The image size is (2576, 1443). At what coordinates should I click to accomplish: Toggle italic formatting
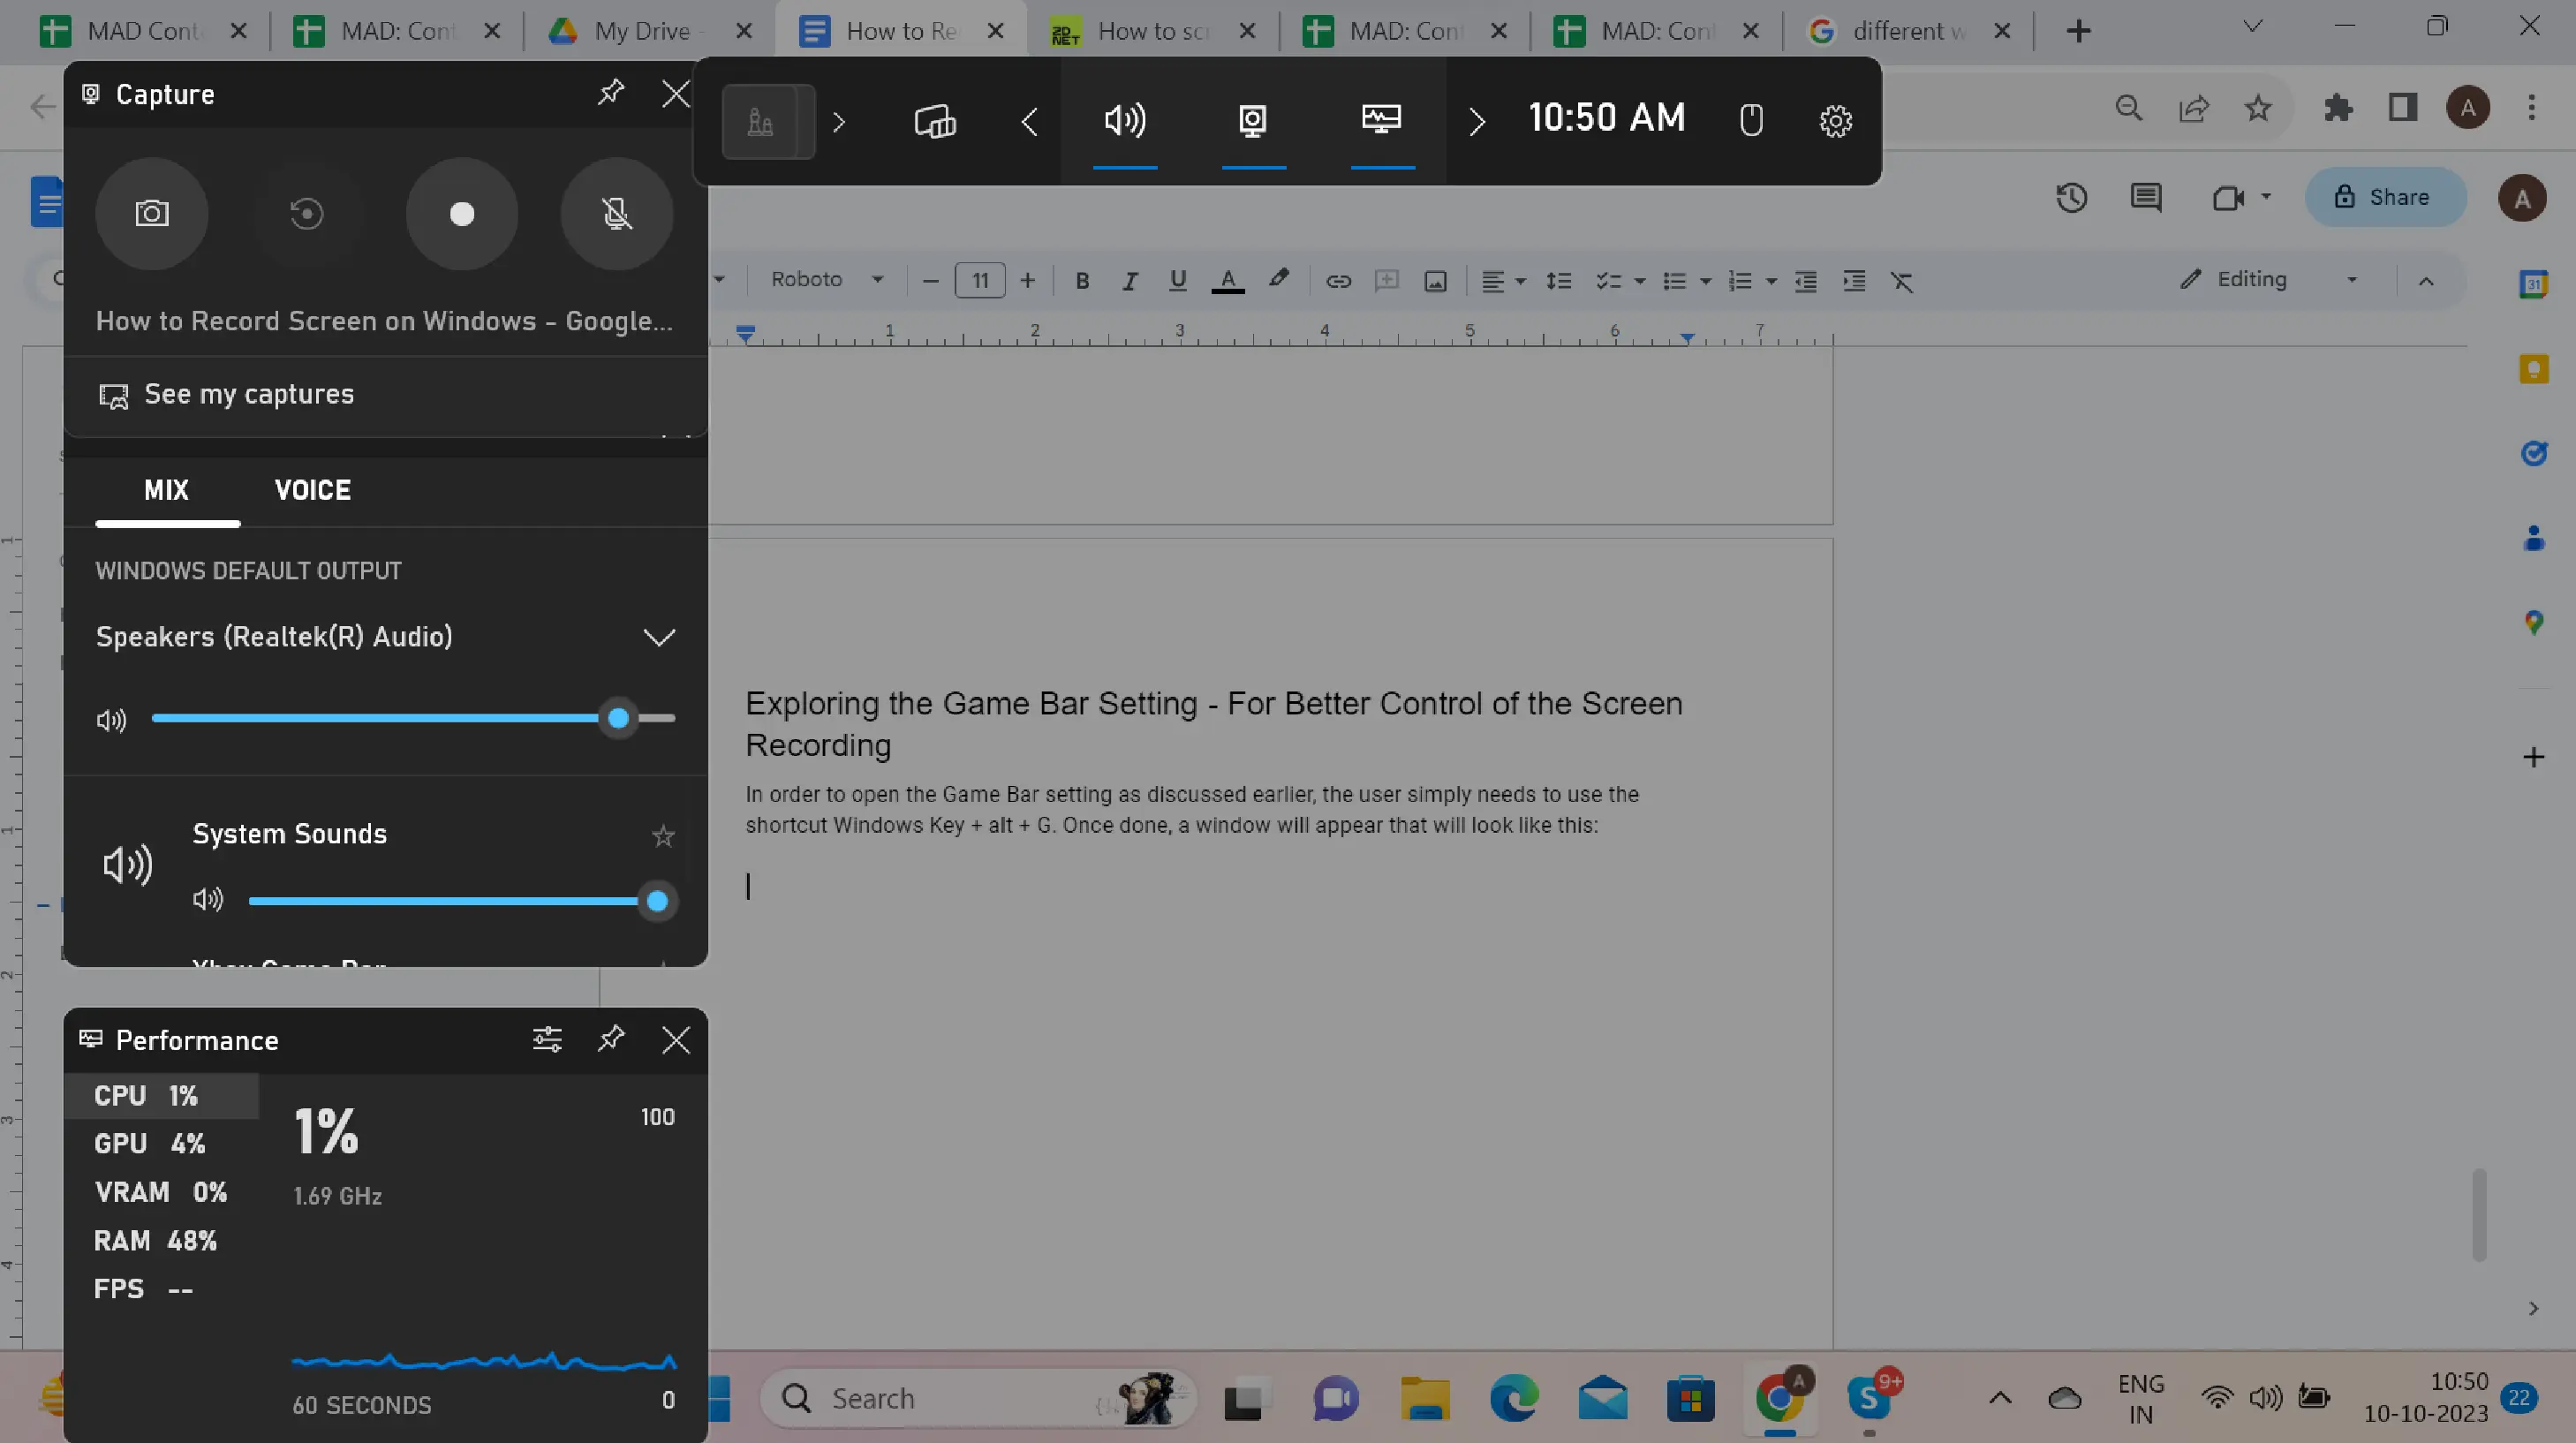coord(1130,281)
